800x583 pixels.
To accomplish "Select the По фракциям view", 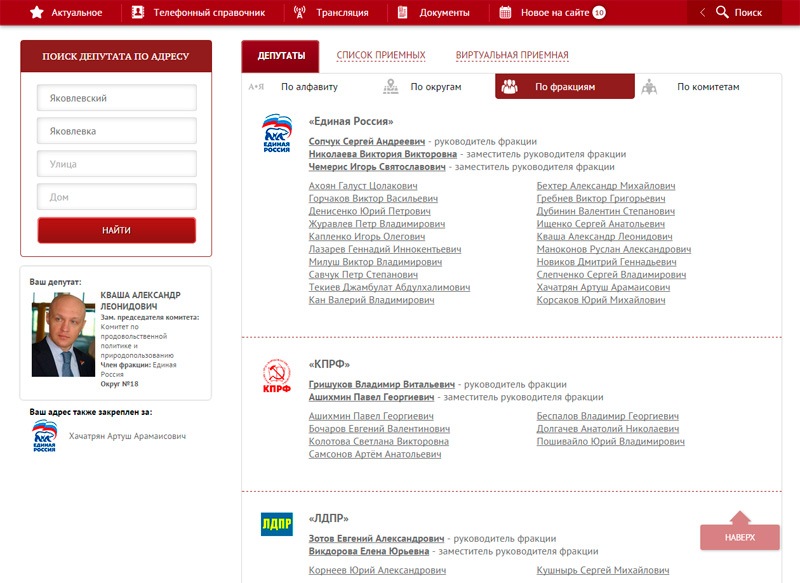I will [565, 86].
